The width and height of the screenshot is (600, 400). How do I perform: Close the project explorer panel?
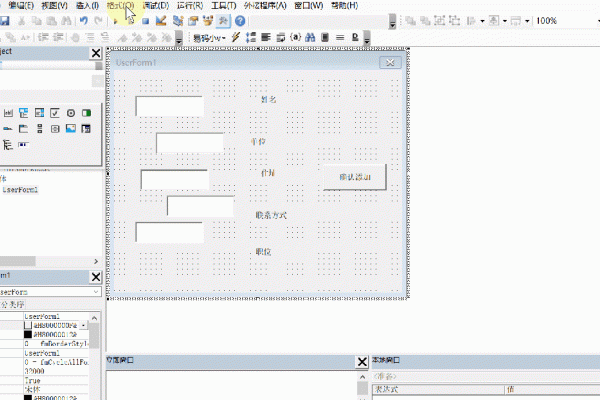pyautogui.click(x=96, y=53)
